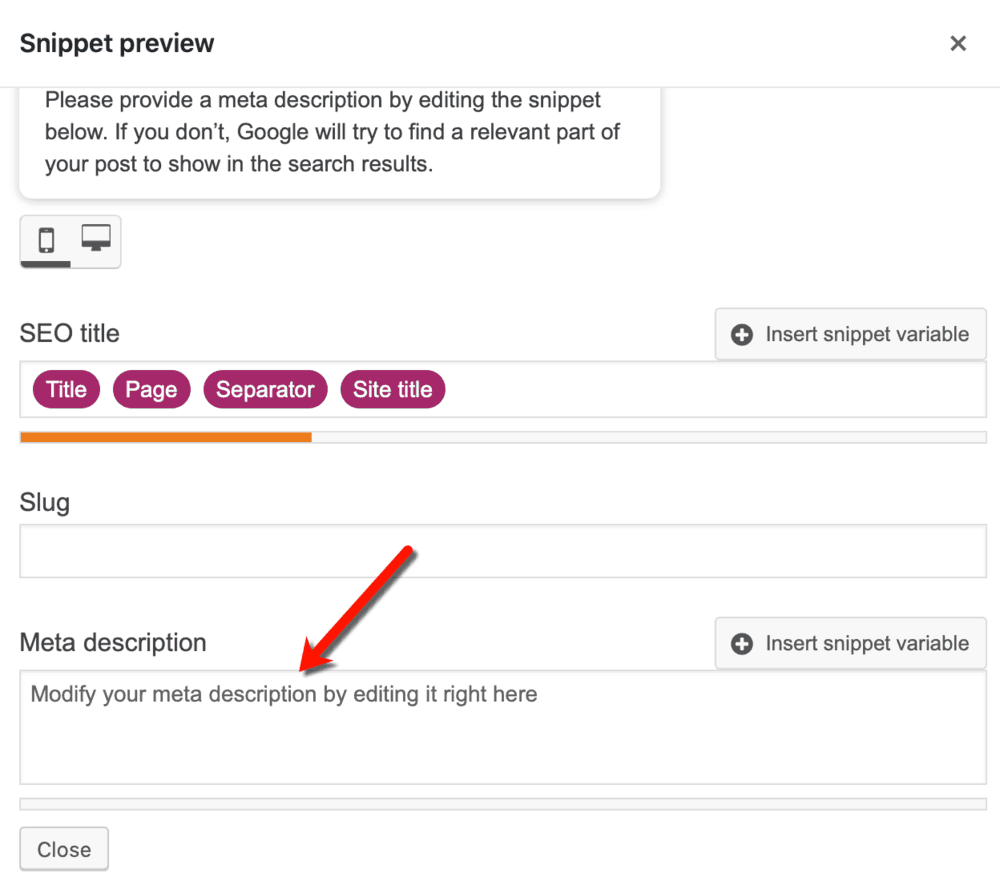Toggle mobile view in the preview switcher
Screen dimensions: 1000x889
(x=46, y=241)
